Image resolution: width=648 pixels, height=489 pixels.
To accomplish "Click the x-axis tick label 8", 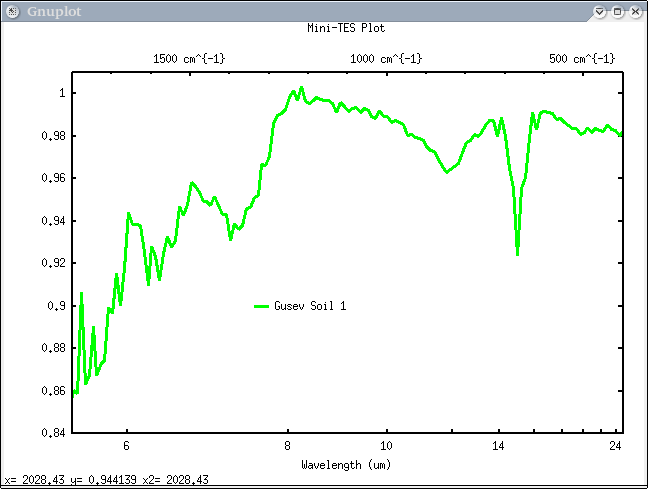I will coord(288,446).
